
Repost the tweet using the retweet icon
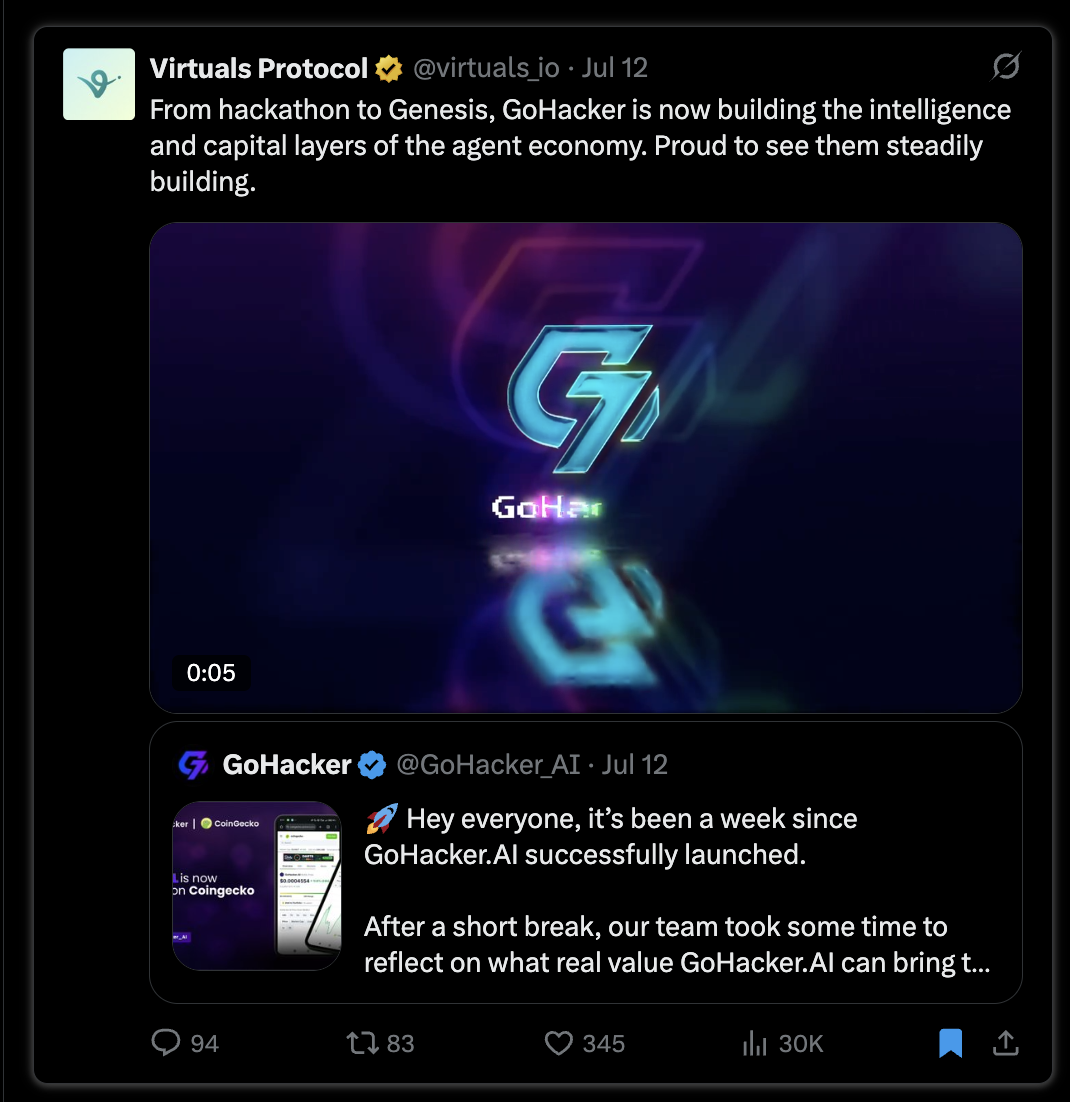coord(363,1043)
